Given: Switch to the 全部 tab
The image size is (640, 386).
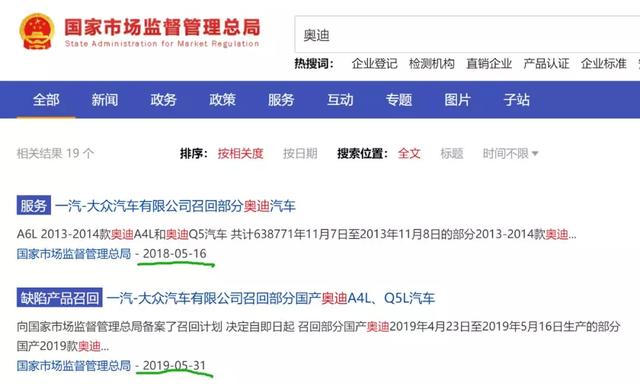Looking at the screenshot, I should (46, 100).
